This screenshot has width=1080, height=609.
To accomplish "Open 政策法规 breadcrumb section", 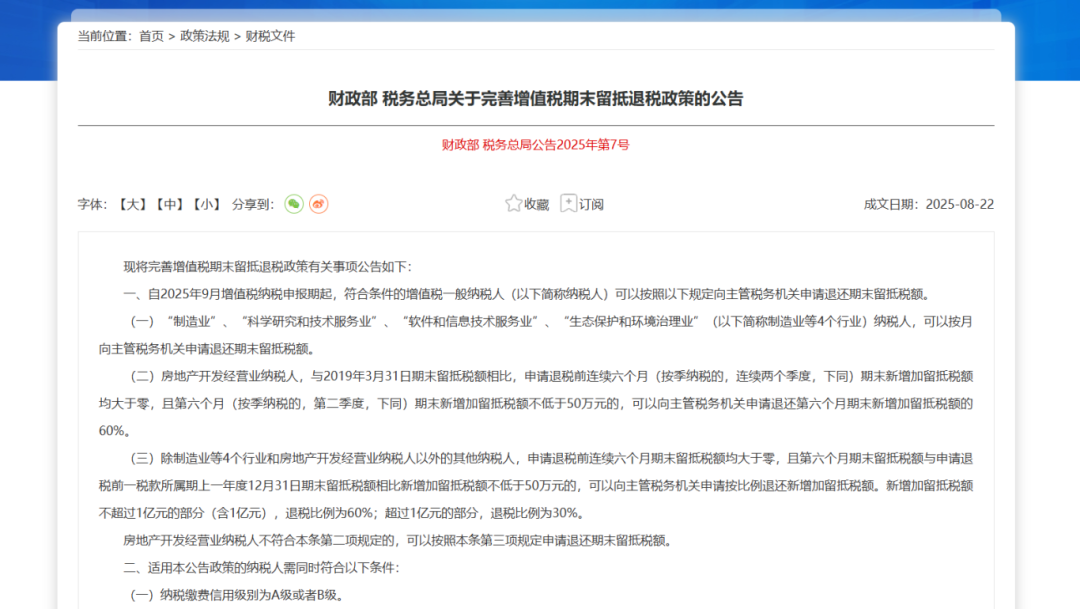I will pyautogui.click(x=205, y=36).
